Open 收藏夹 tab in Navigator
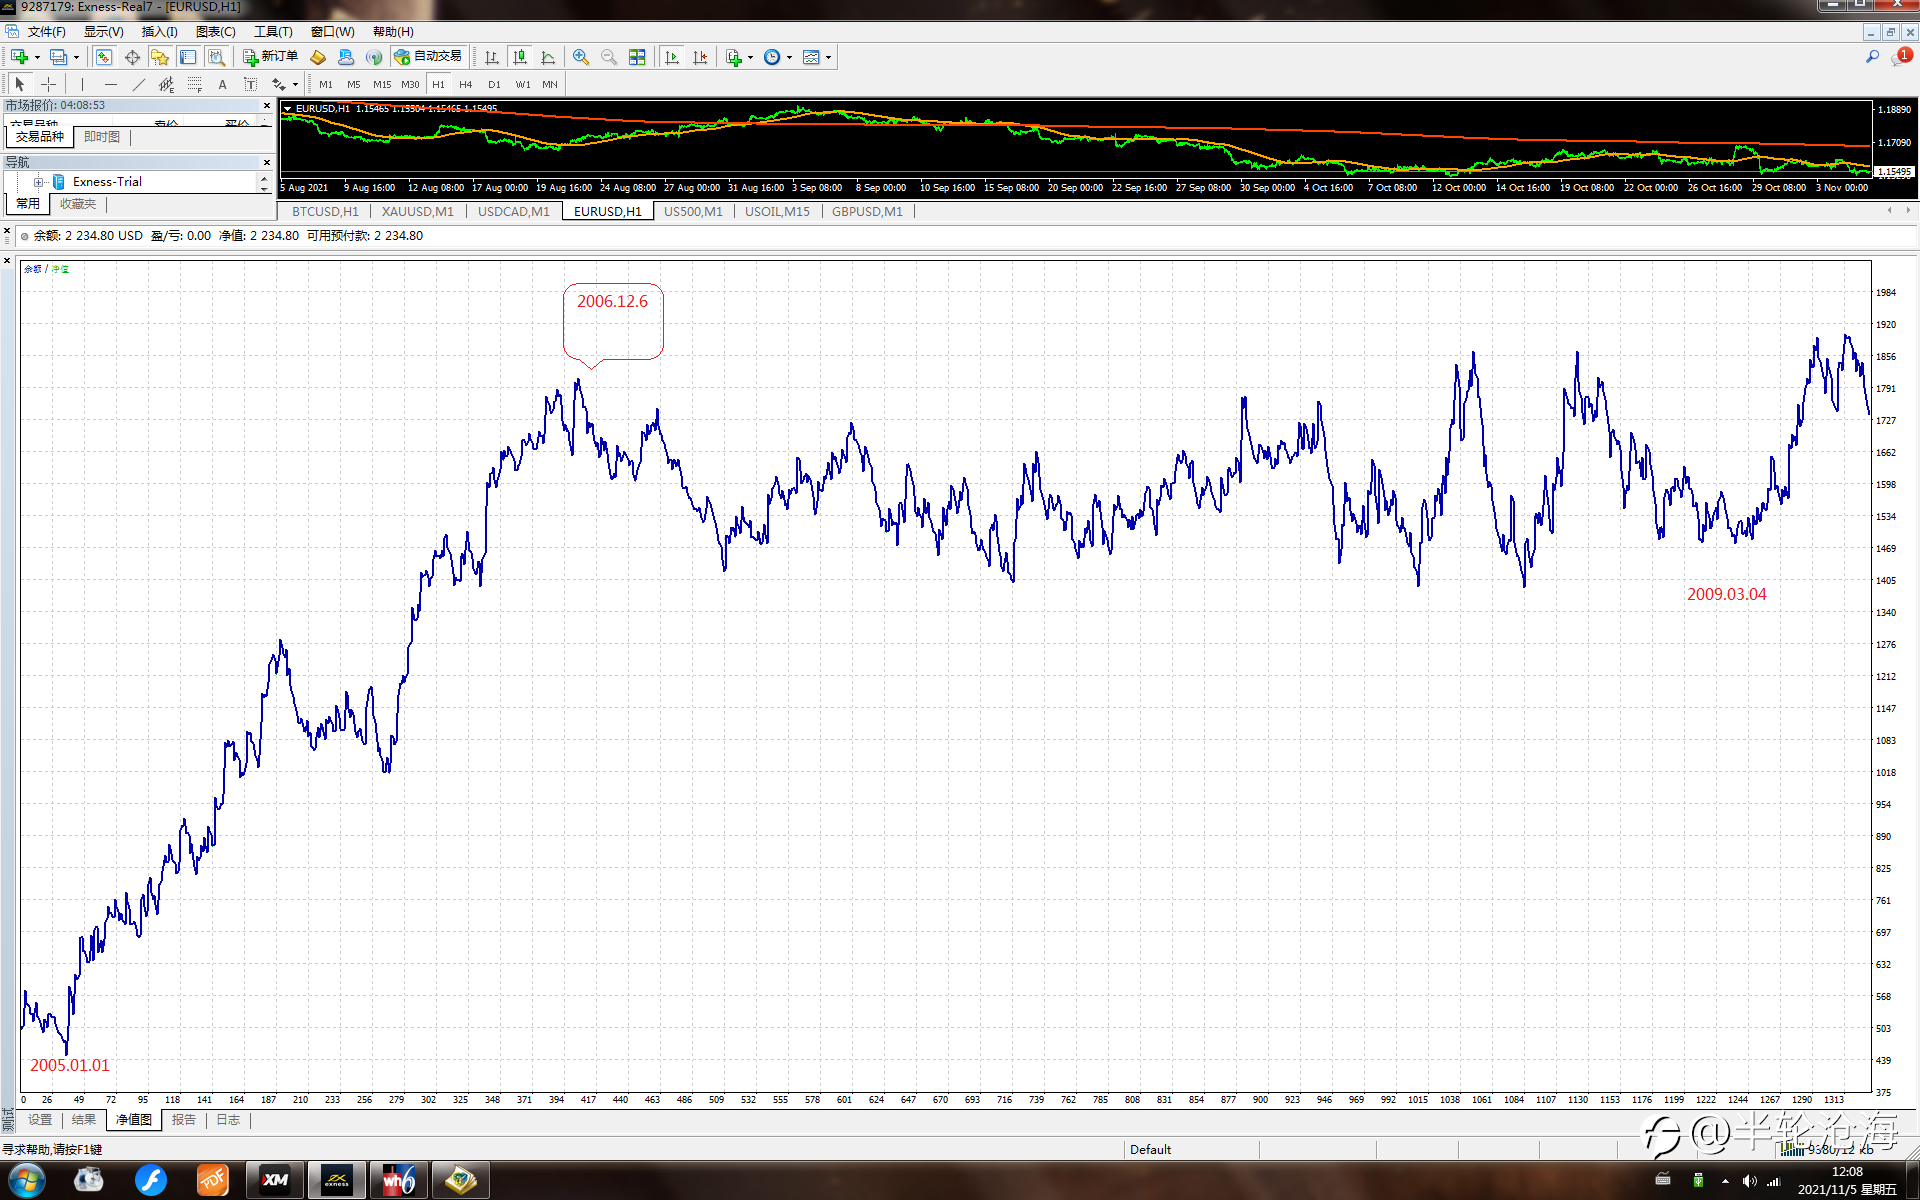This screenshot has height=1200, width=1920. (78, 204)
